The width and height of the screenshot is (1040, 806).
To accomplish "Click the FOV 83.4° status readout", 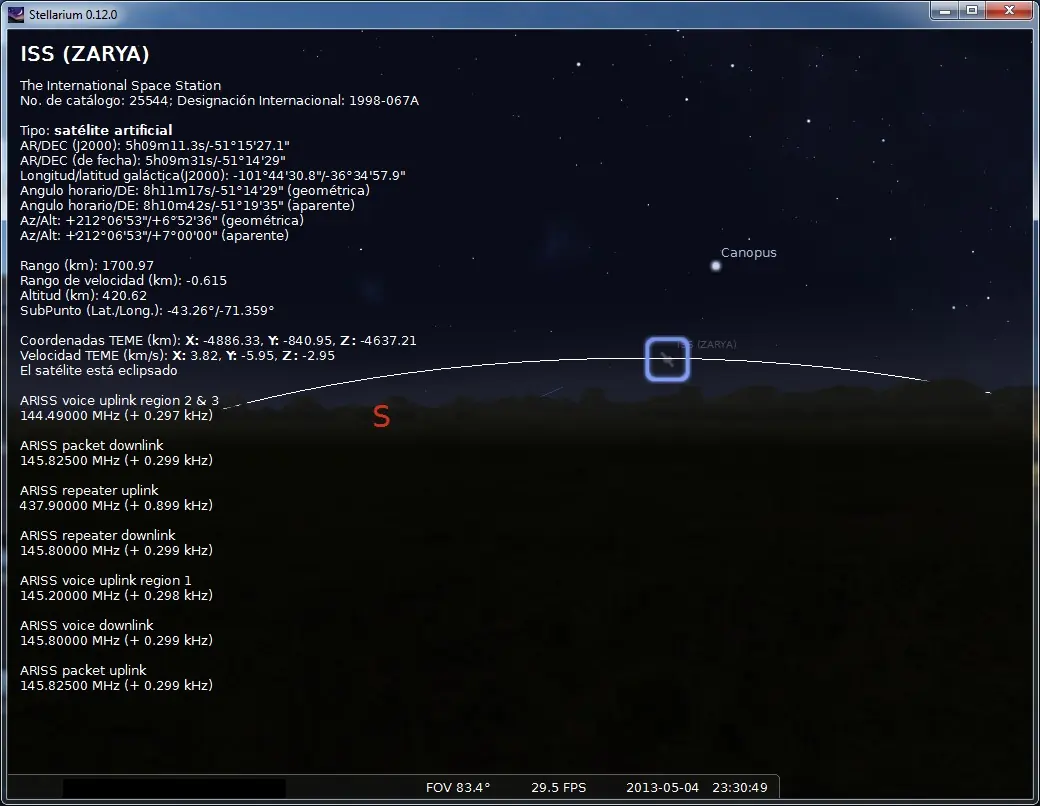I will click(x=458, y=787).
